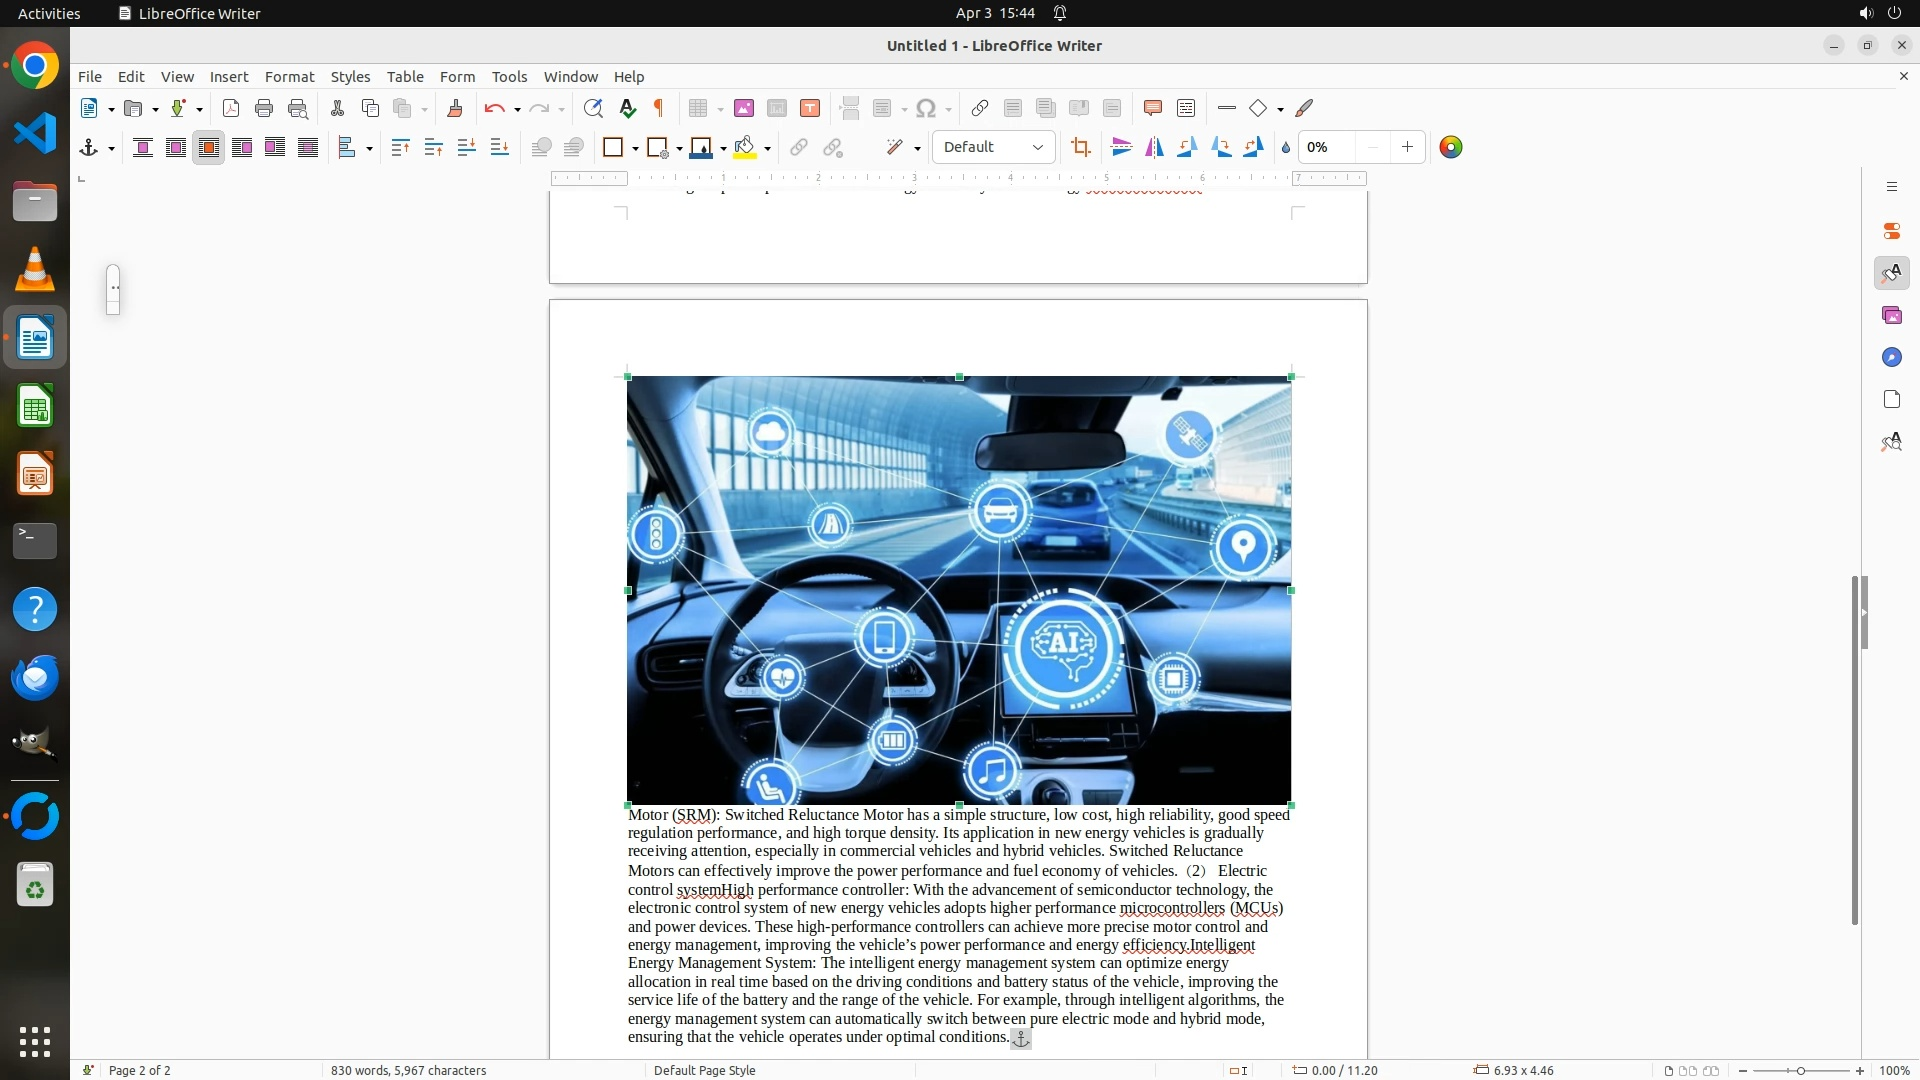Enable Wrap Off (None) for image

click(x=143, y=148)
